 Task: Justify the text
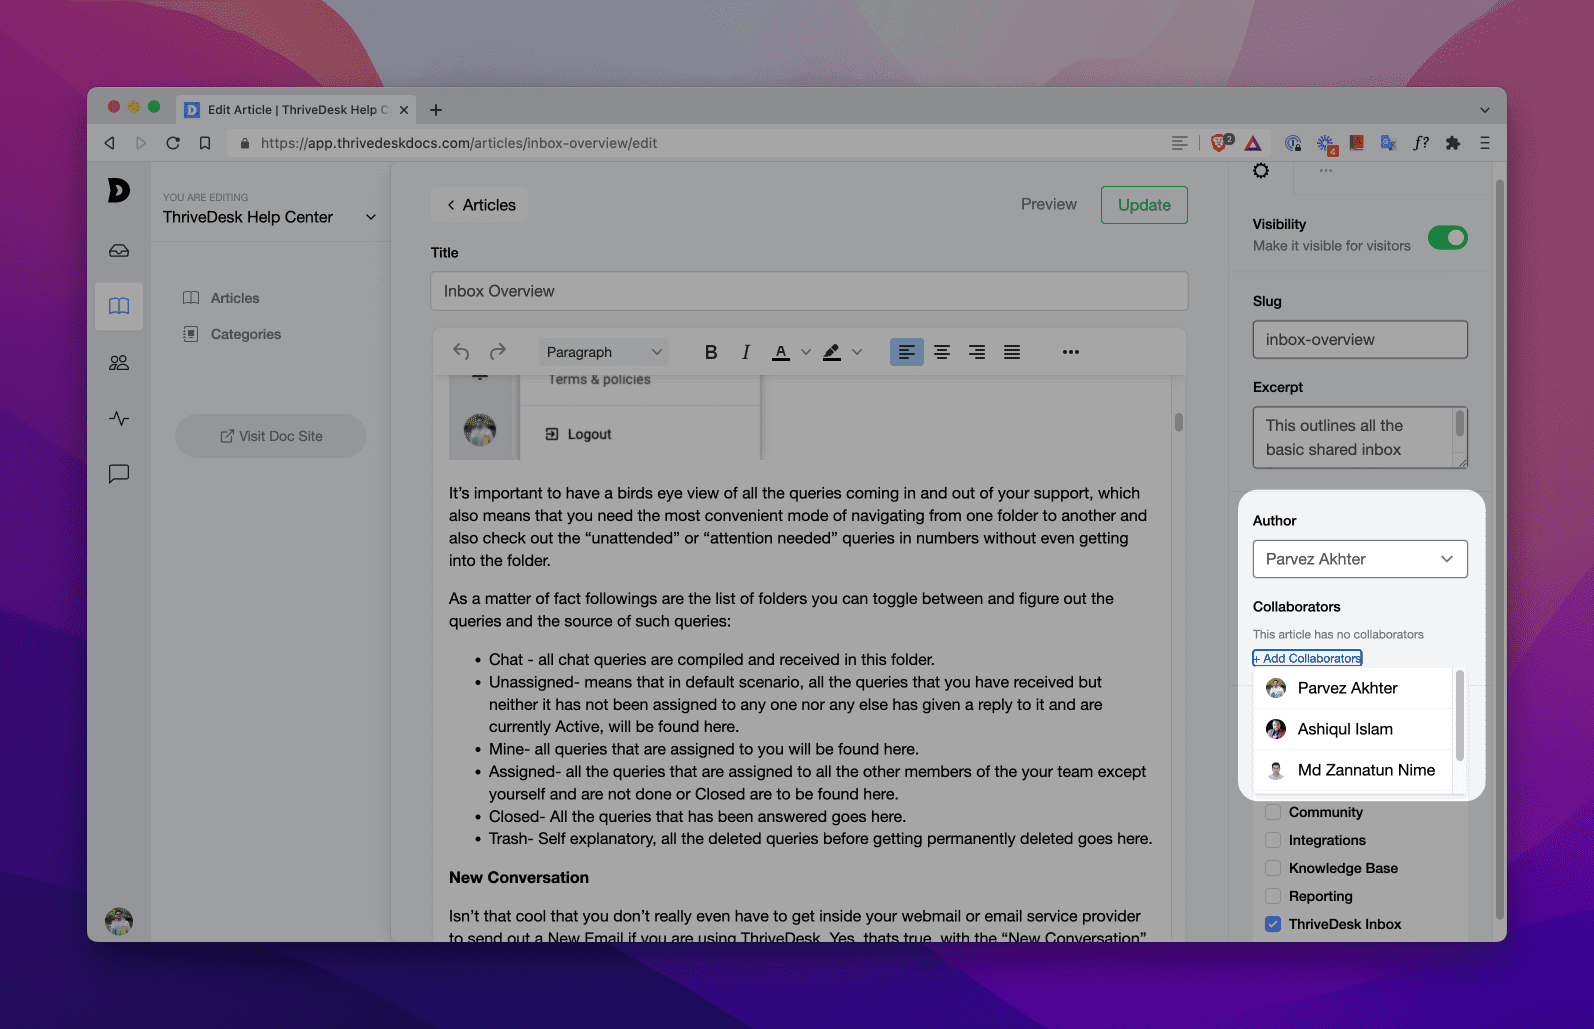(1012, 352)
